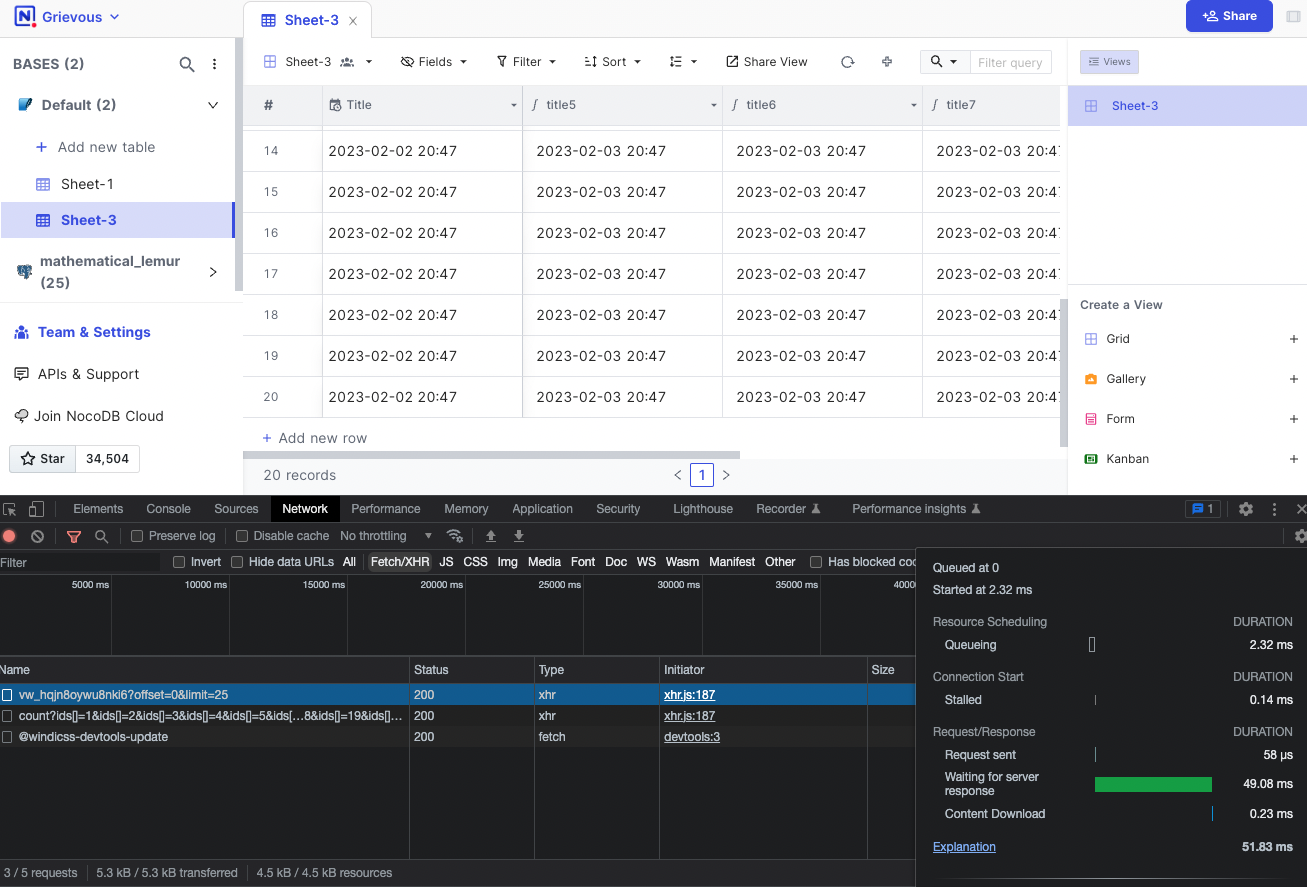Add a Kanban view with plus icon

1294,459
